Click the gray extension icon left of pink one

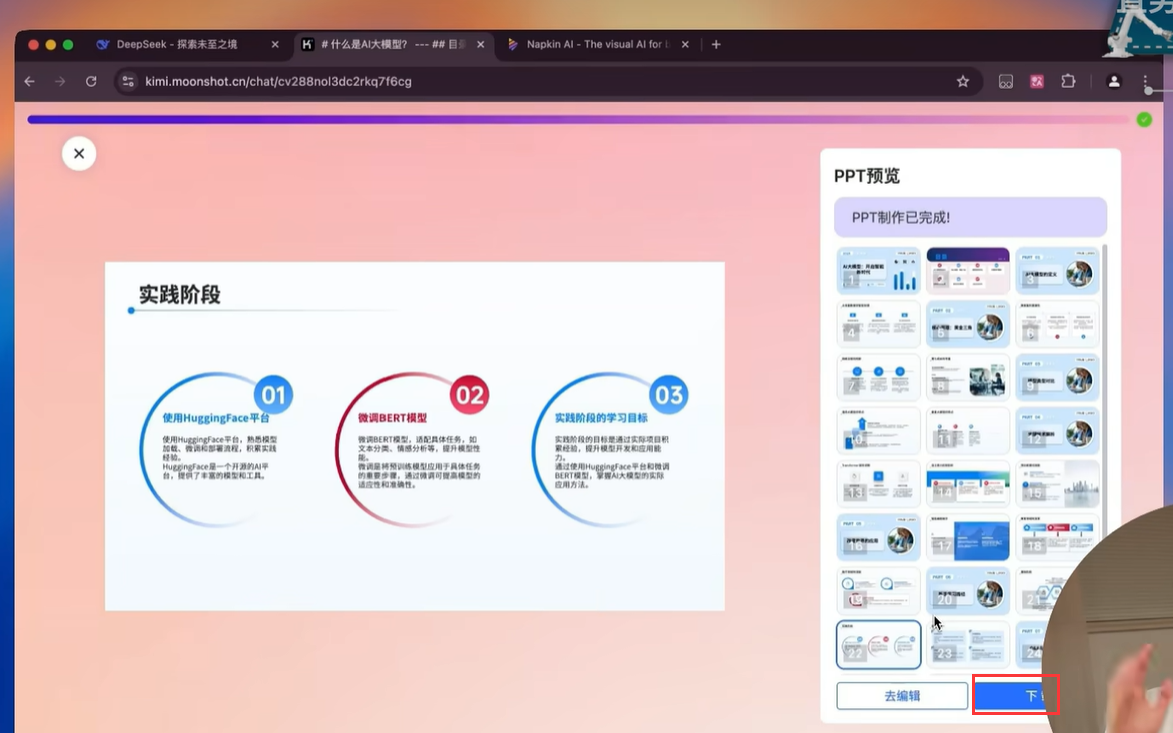(x=1005, y=82)
